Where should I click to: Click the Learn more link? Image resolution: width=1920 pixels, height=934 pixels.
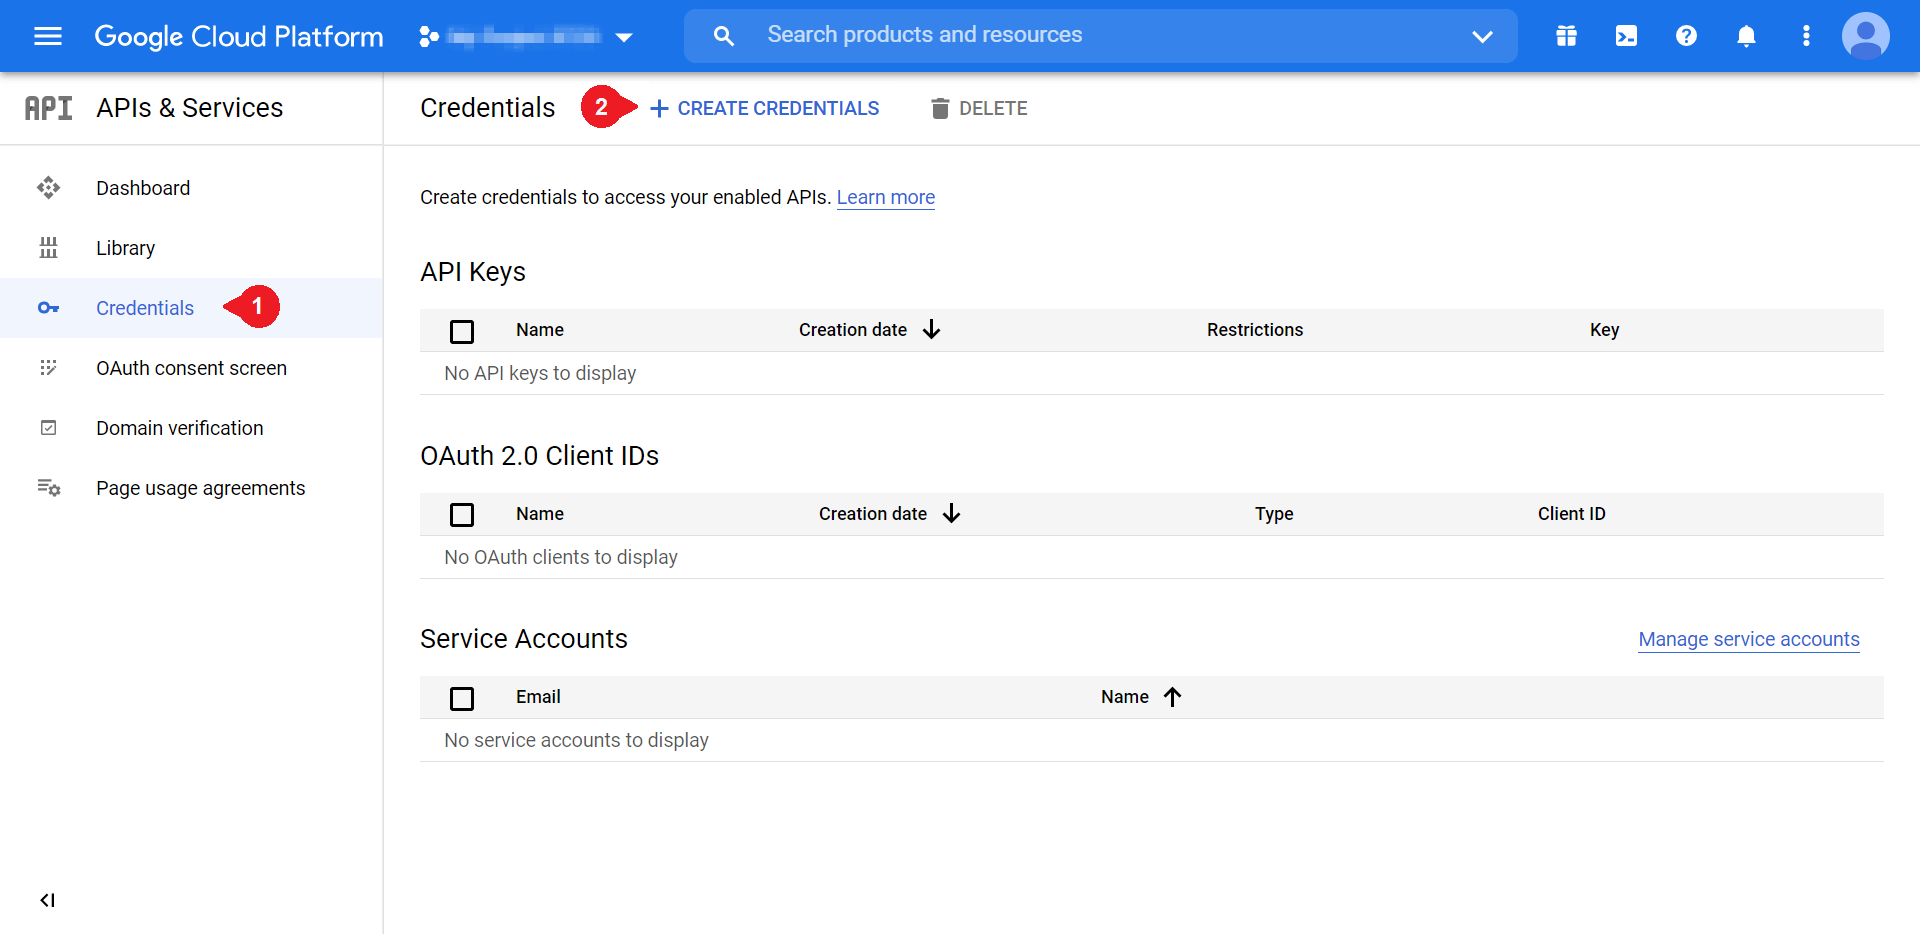click(x=885, y=197)
